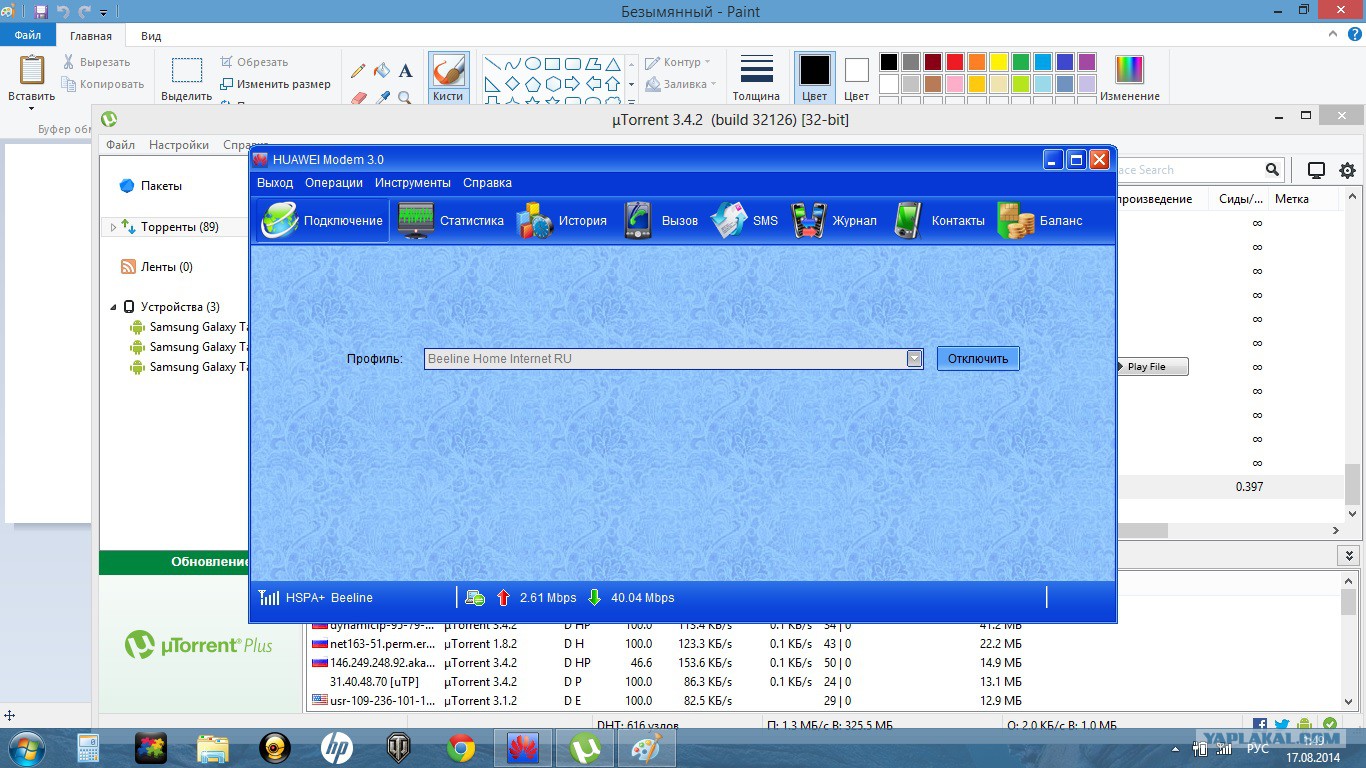The image size is (1366, 768).
Task: Pick the yellow color swatch in Paint
Action: click(x=999, y=62)
